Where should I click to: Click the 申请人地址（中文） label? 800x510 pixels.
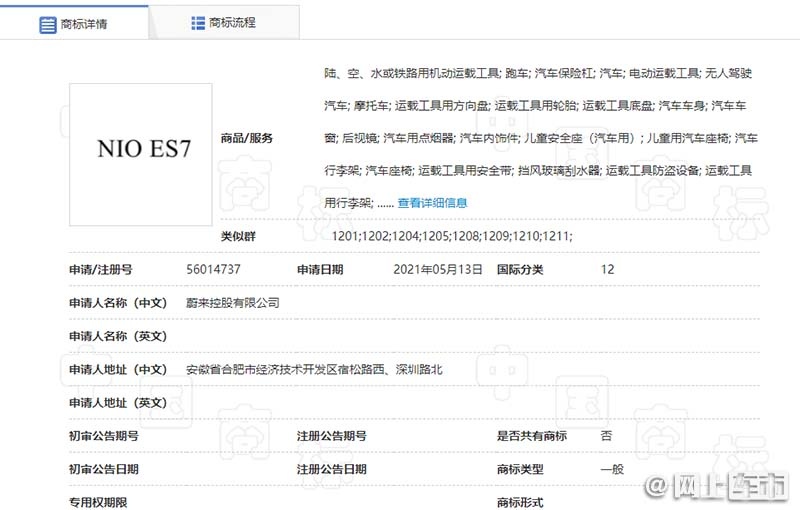coord(118,369)
